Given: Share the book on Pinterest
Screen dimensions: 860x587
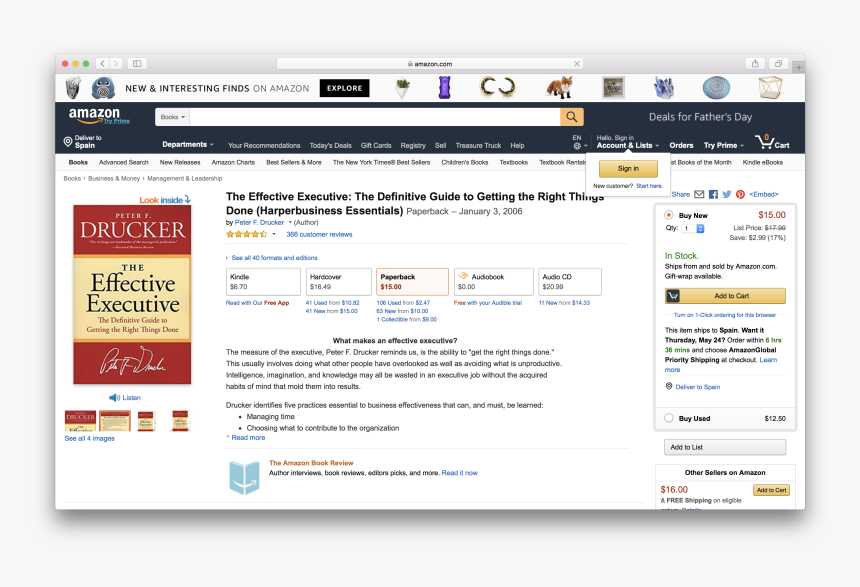Looking at the screenshot, I should [740, 194].
